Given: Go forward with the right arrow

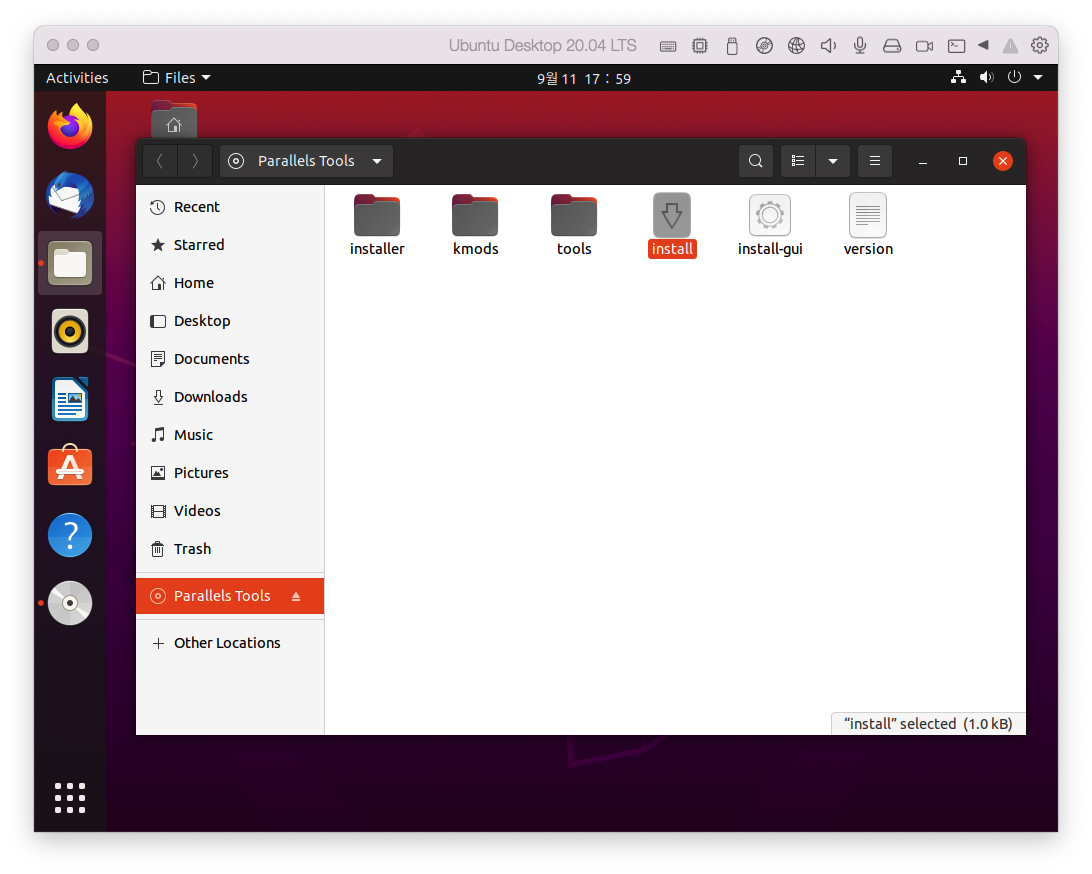Looking at the screenshot, I should (195, 162).
